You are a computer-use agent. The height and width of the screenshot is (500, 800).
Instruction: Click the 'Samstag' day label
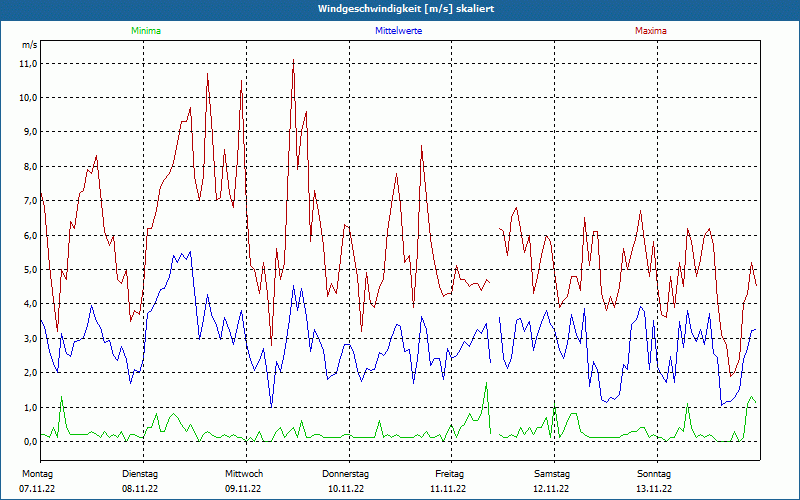[x=552, y=474]
